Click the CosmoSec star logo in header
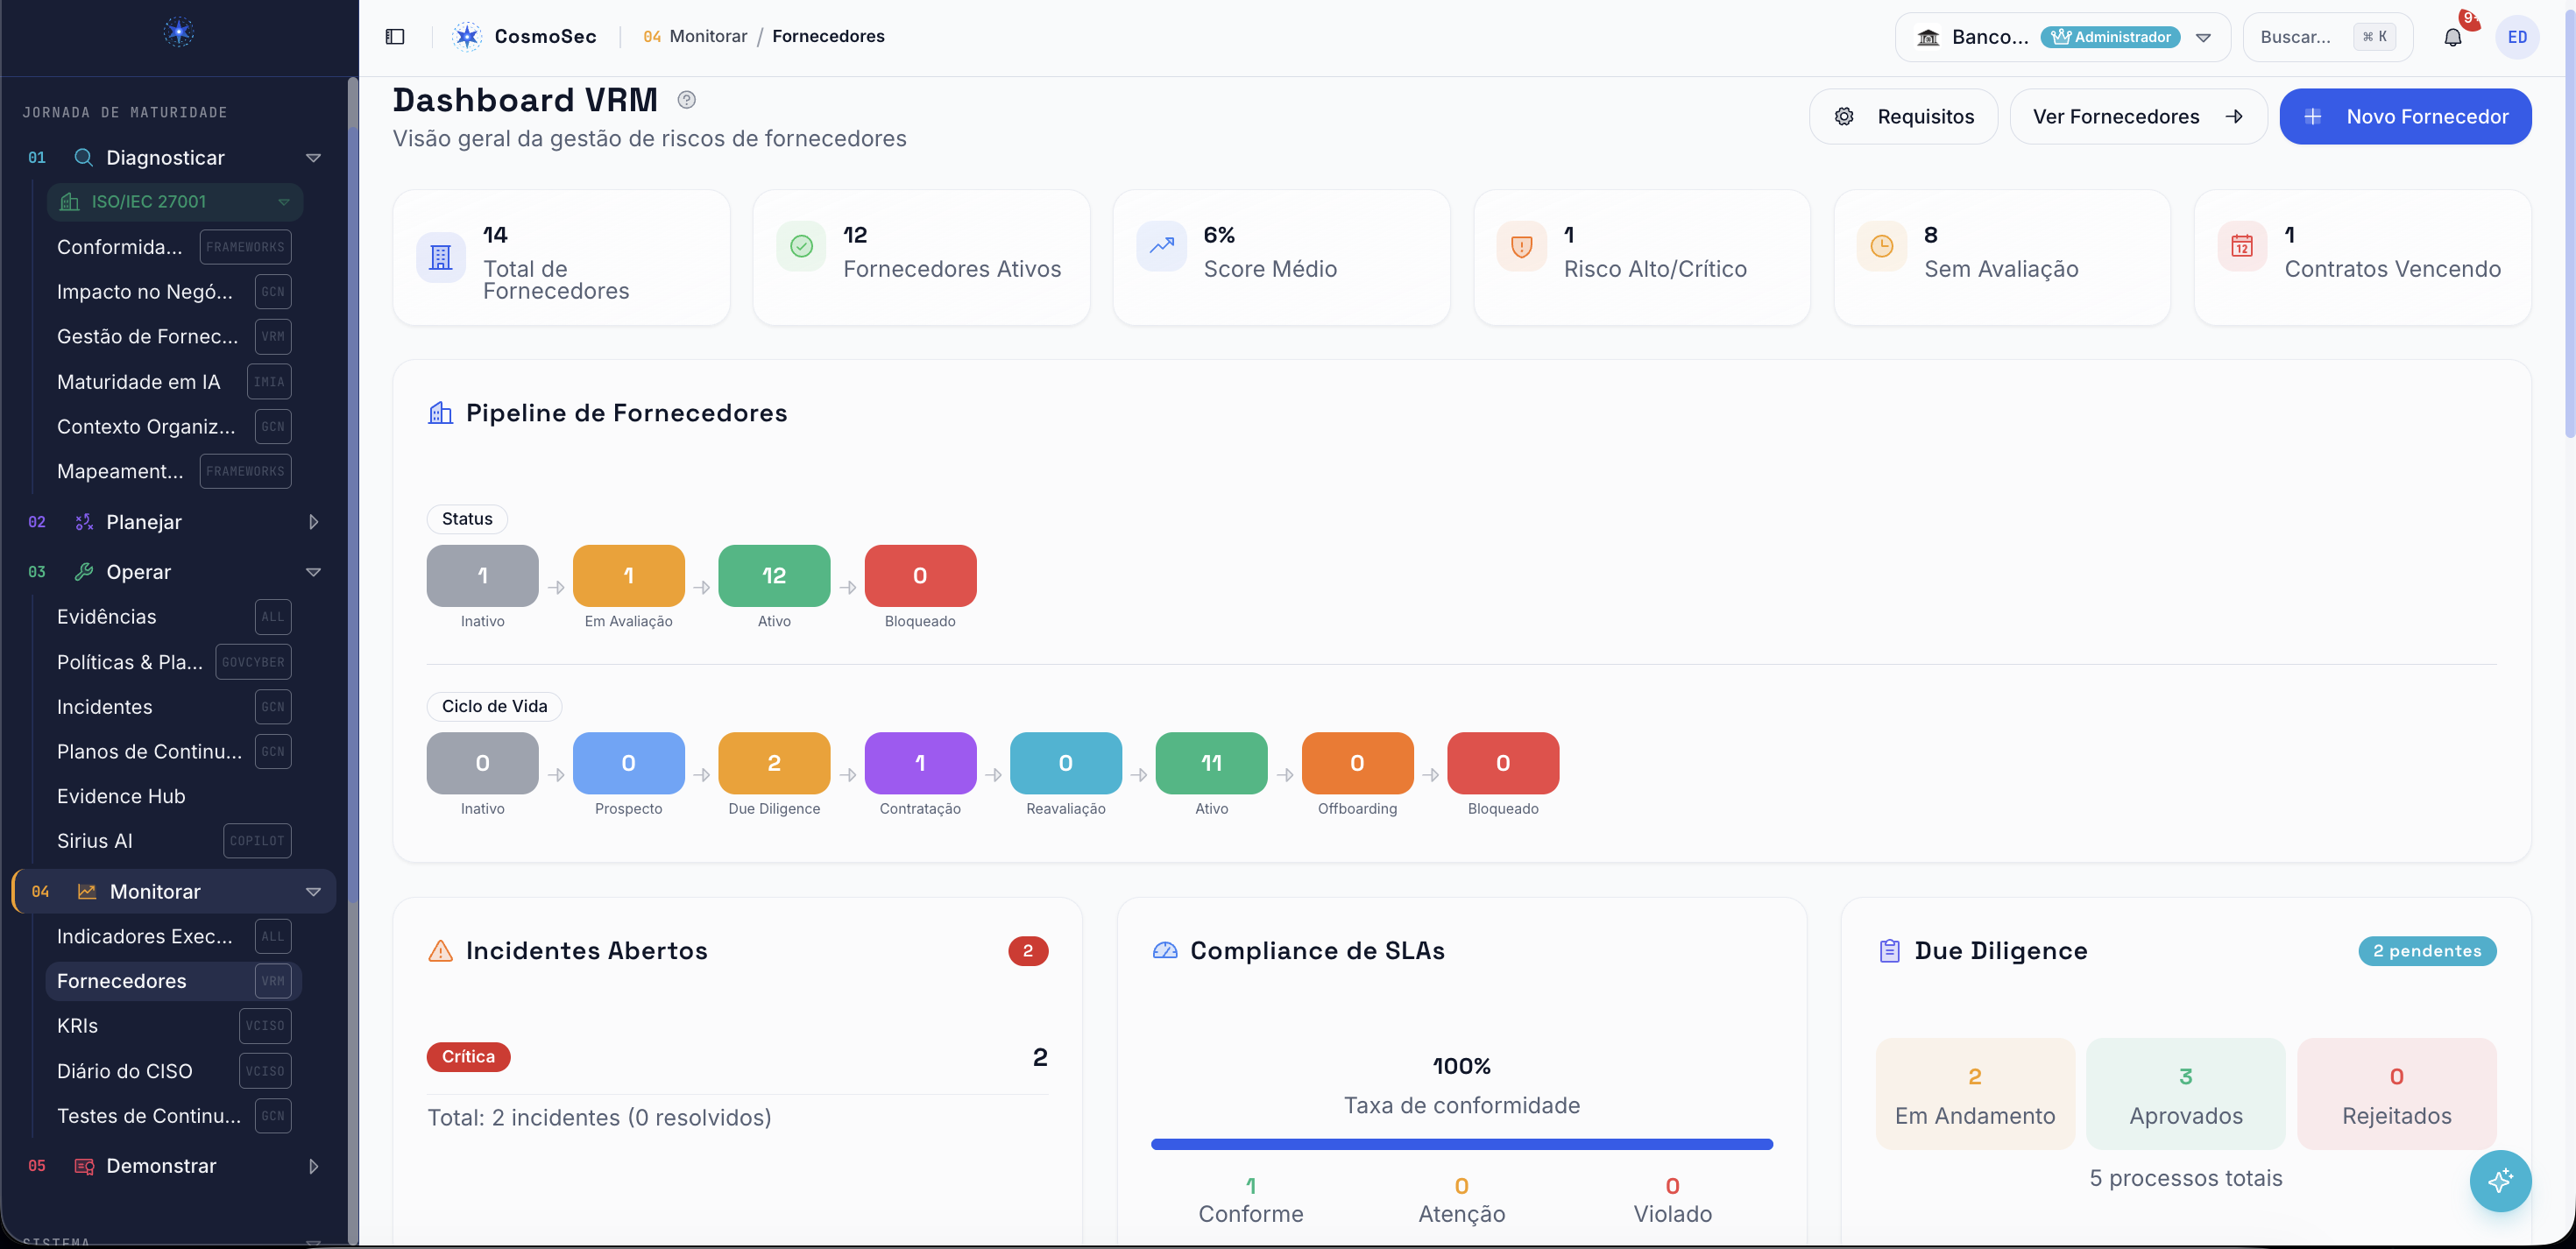 click(467, 37)
